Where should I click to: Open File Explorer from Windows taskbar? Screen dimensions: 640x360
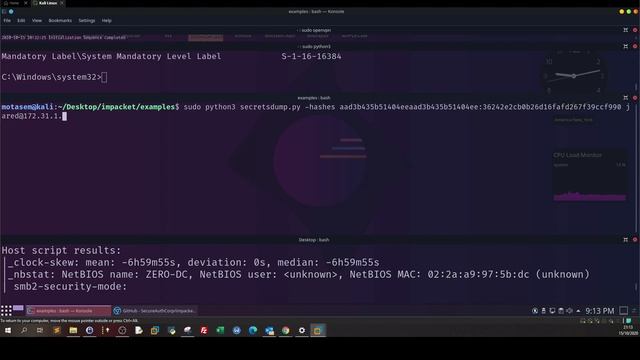click(73, 331)
